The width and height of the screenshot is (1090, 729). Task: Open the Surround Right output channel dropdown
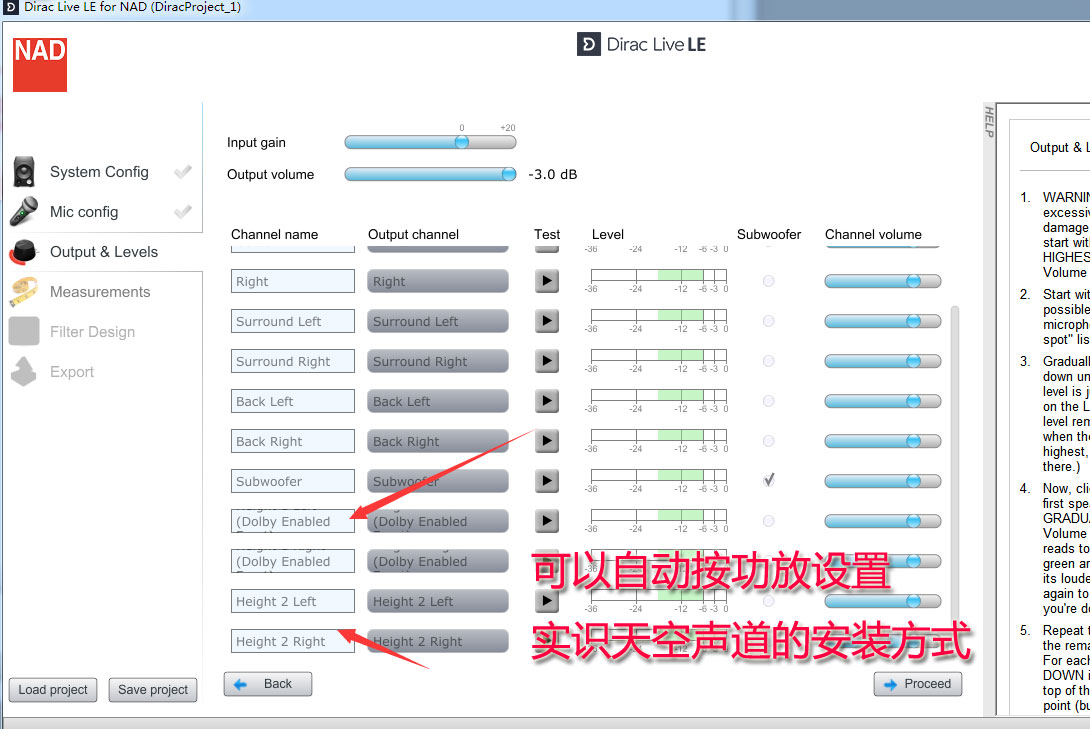pos(437,361)
